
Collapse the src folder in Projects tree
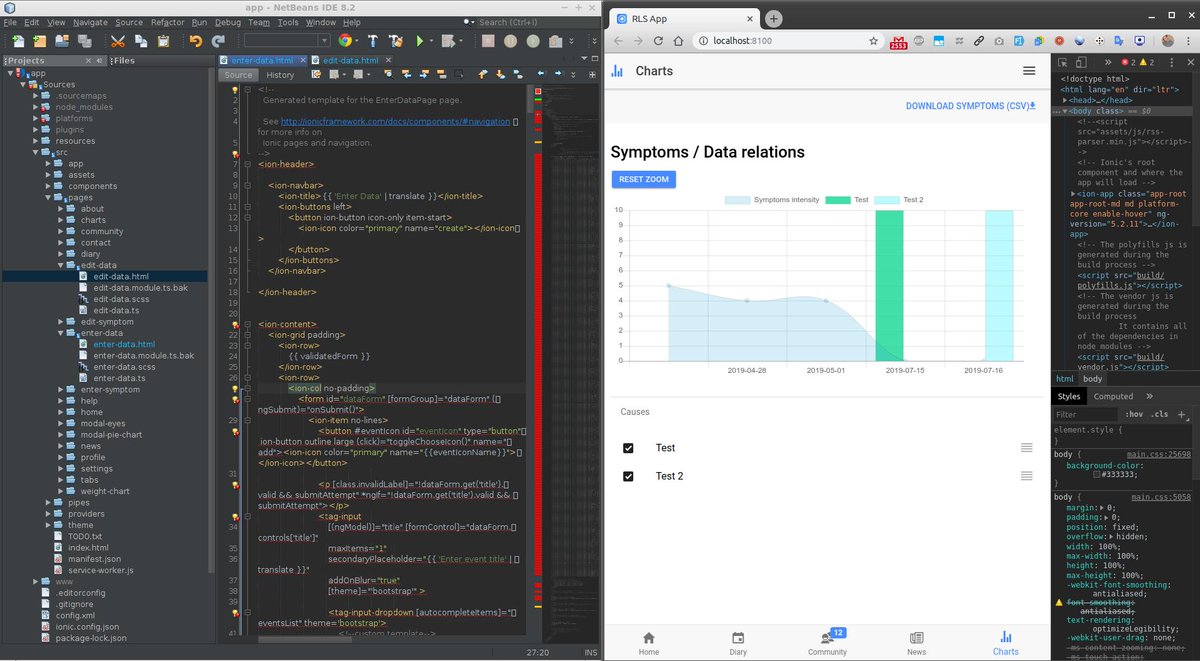(x=35, y=152)
